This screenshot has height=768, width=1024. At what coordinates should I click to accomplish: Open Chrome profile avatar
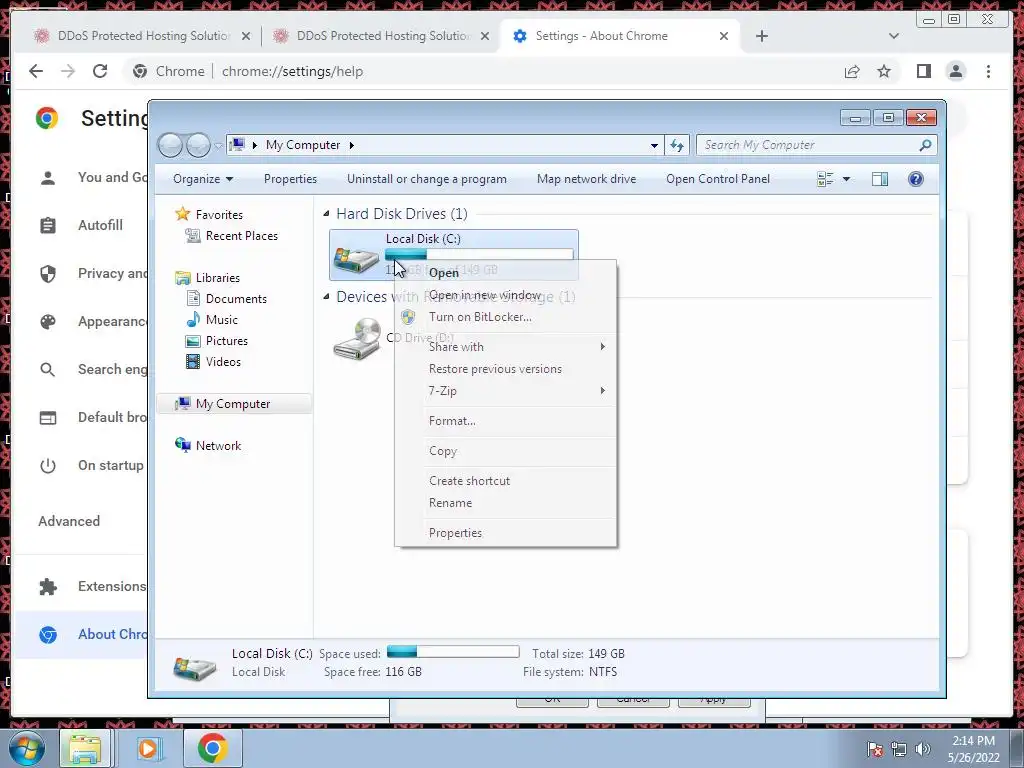955,71
